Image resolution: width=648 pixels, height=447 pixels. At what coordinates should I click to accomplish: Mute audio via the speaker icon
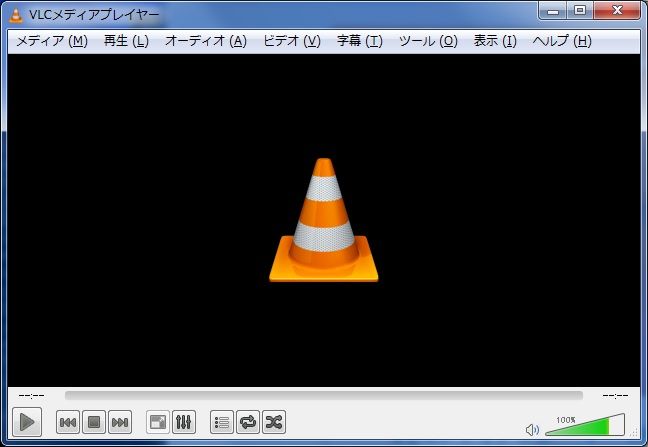tap(532, 430)
